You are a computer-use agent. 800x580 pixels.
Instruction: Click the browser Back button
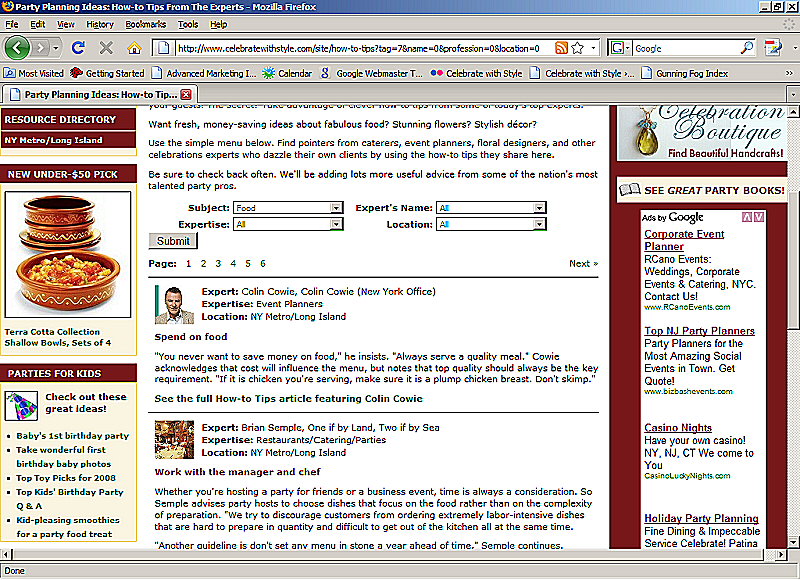17,47
